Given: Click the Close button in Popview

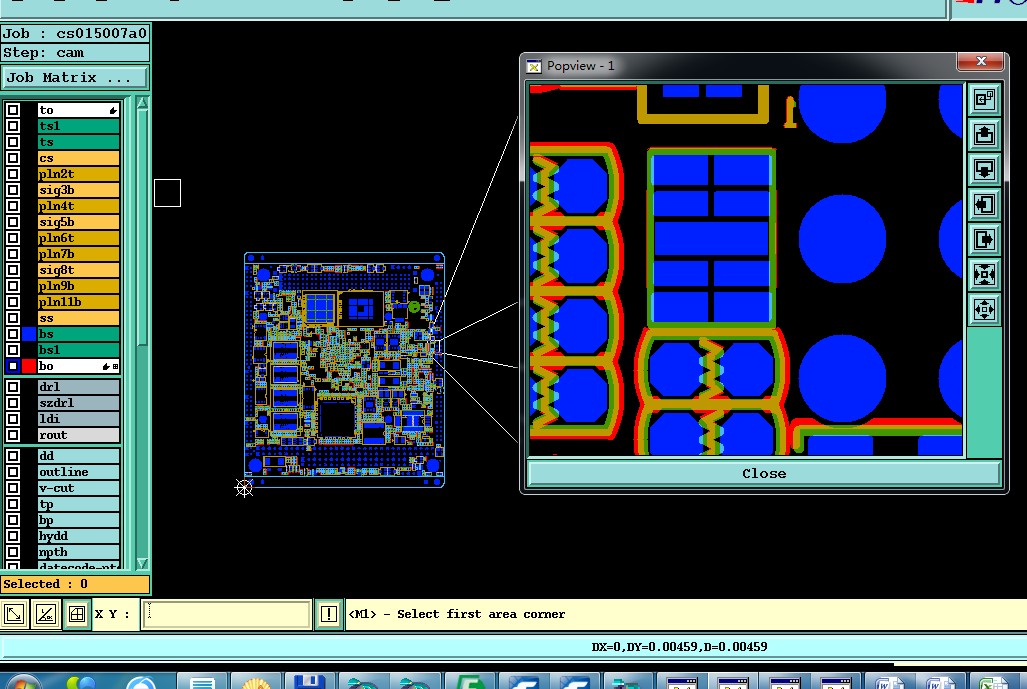Looking at the screenshot, I should point(764,474).
